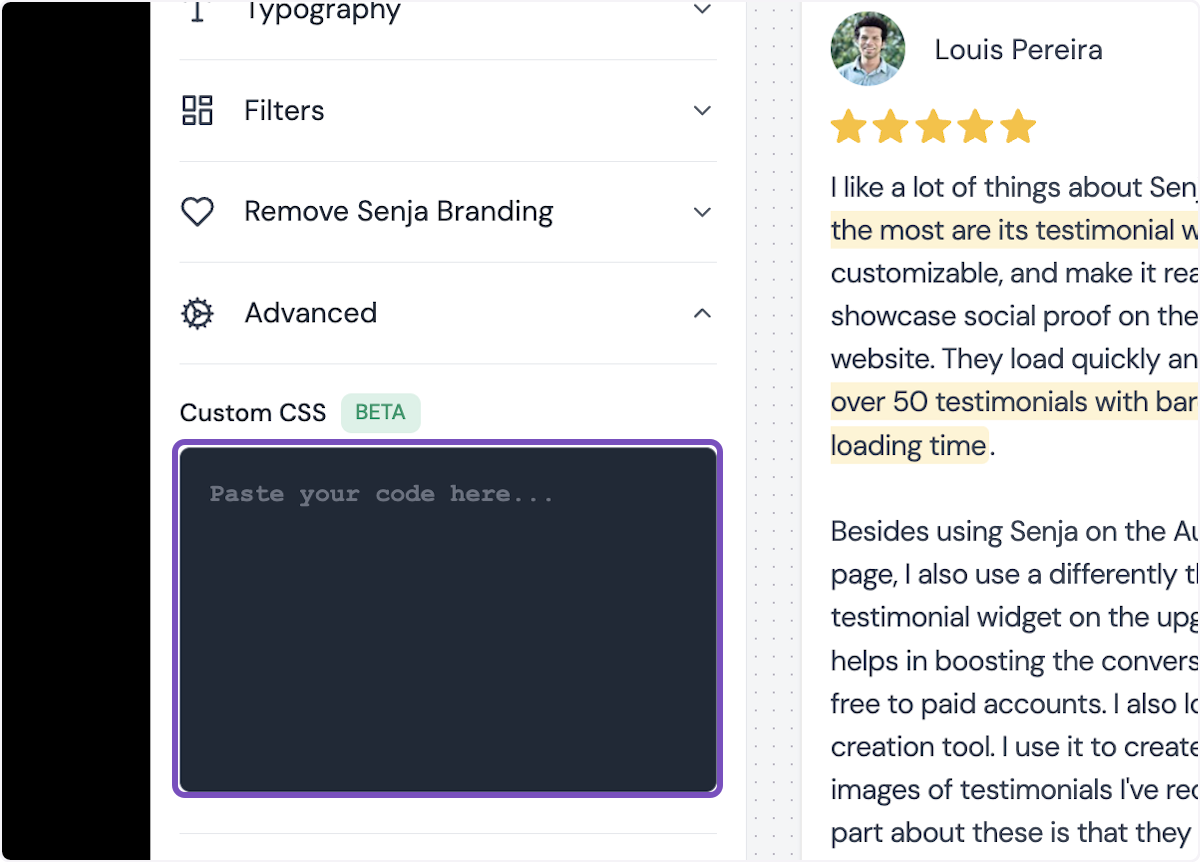Click the Filters grid icon
The height and width of the screenshot is (862, 1200).
click(197, 110)
